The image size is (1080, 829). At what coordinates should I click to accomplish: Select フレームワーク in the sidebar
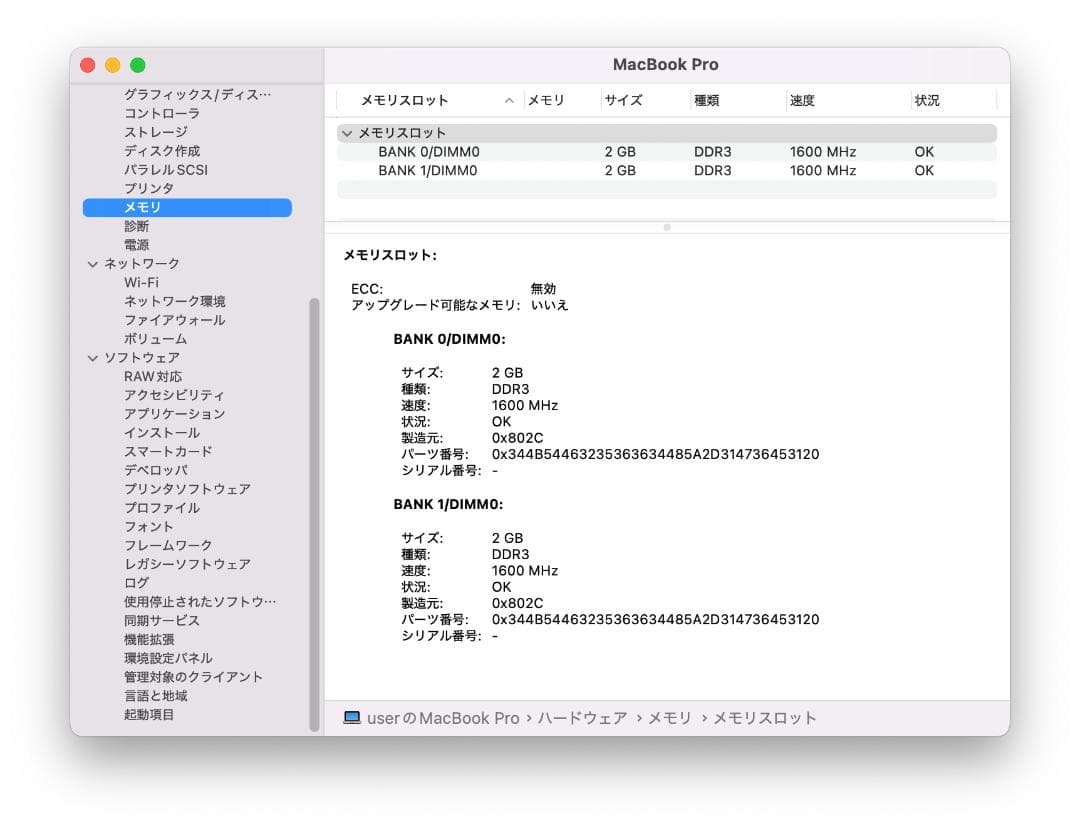168,545
